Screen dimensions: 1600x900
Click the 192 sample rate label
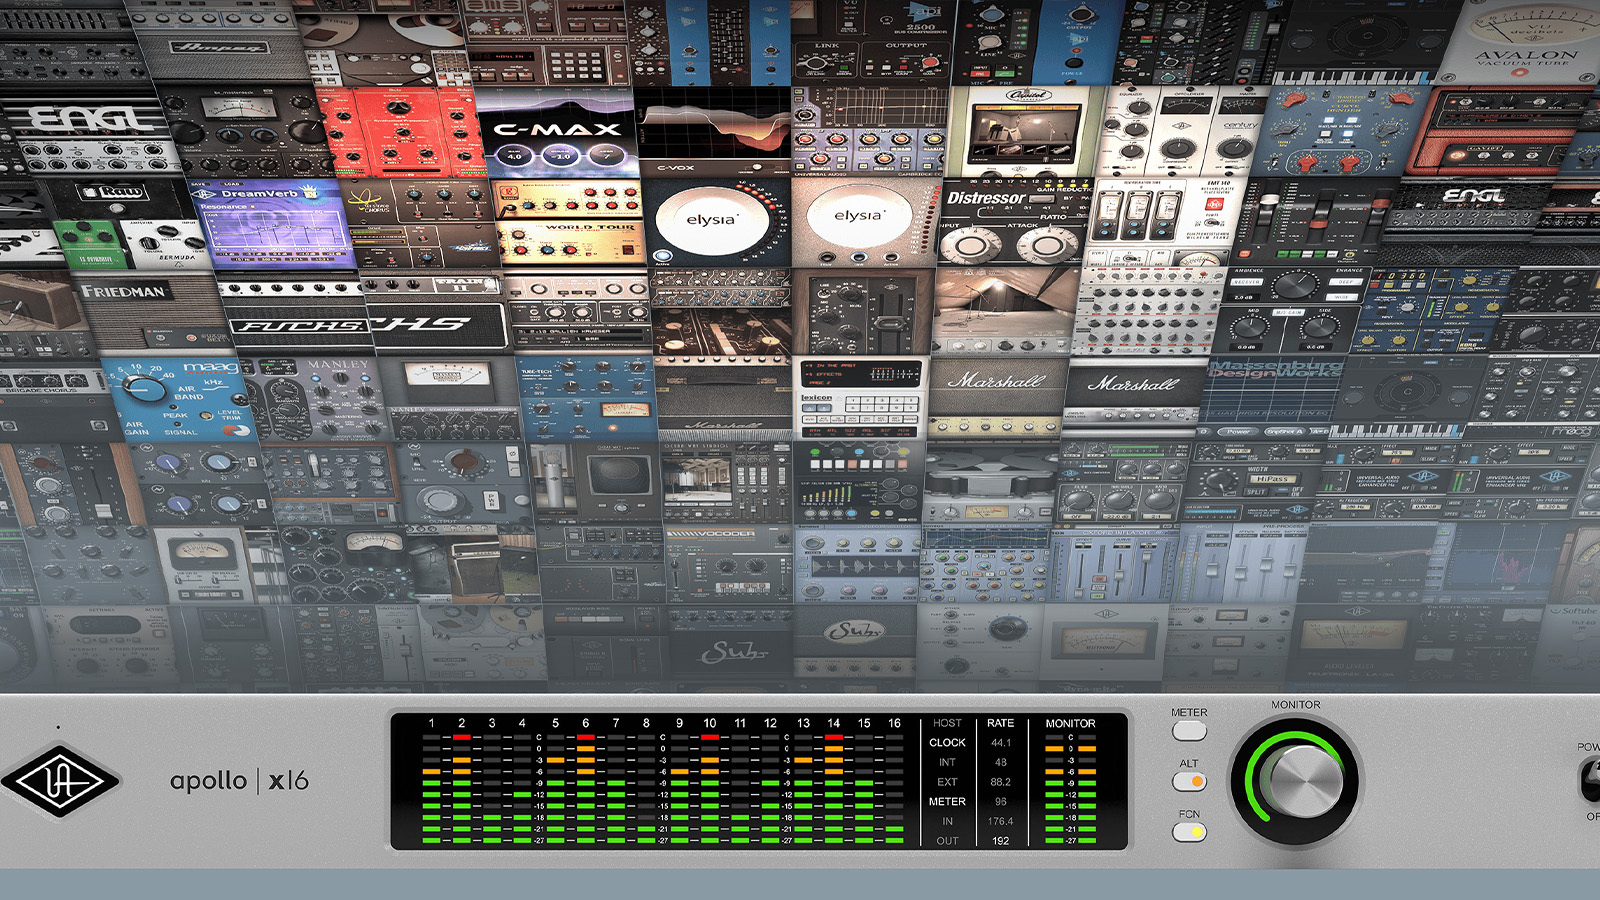[1001, 841]
